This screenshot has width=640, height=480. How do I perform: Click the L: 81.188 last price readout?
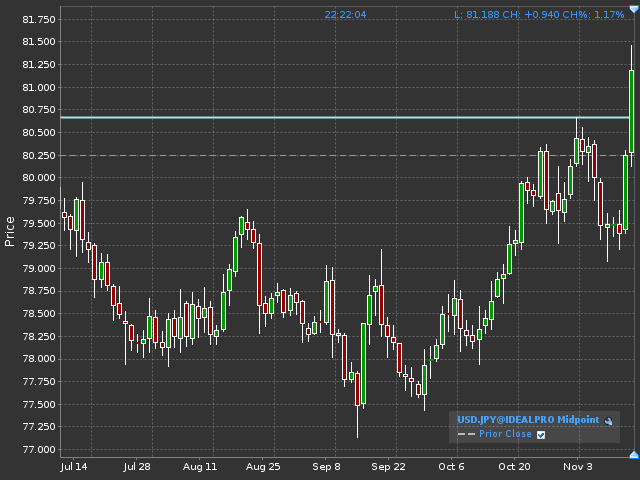(477, 15)
